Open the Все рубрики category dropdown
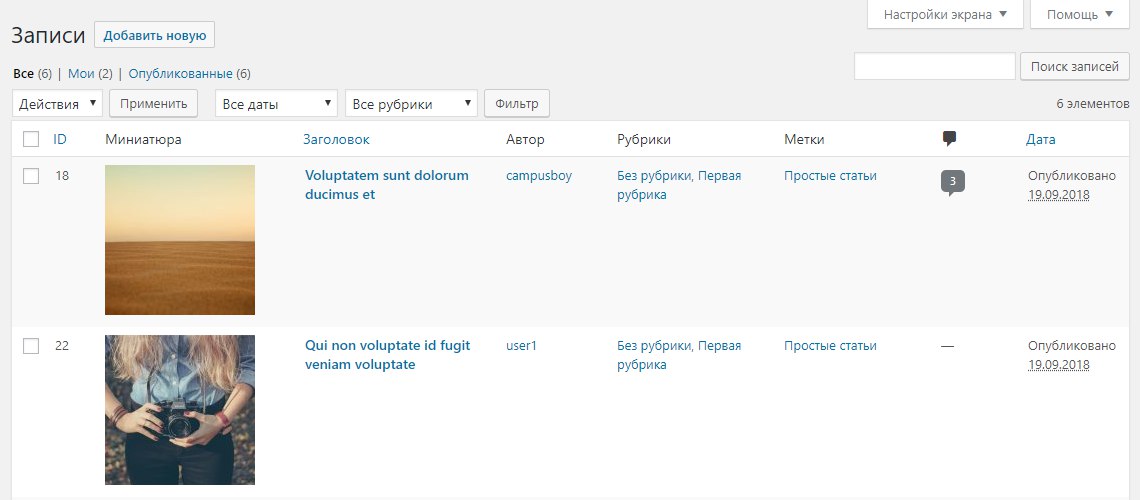 411,103
